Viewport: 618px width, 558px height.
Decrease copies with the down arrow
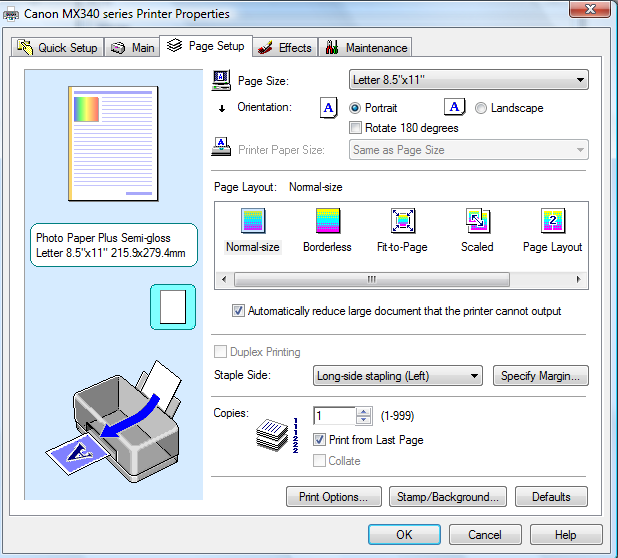[363, 420]
